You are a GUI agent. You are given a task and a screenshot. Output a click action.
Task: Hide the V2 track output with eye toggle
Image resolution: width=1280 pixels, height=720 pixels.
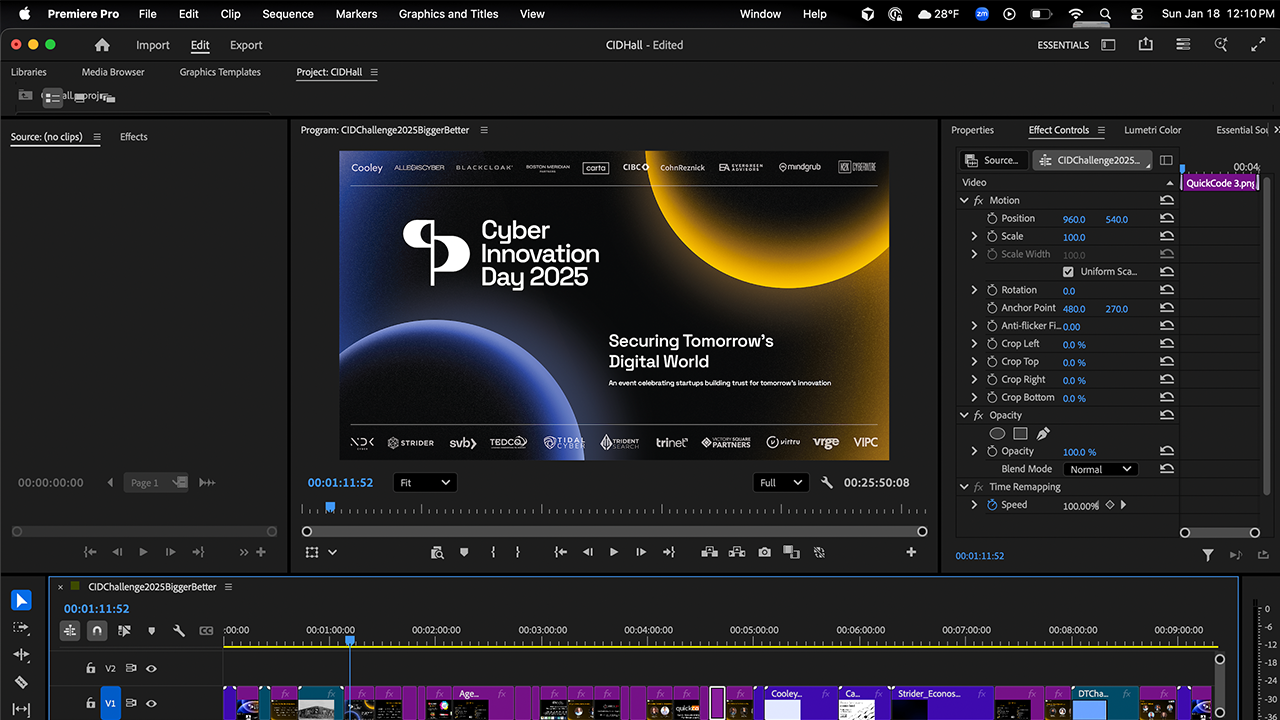click(151, 668)
